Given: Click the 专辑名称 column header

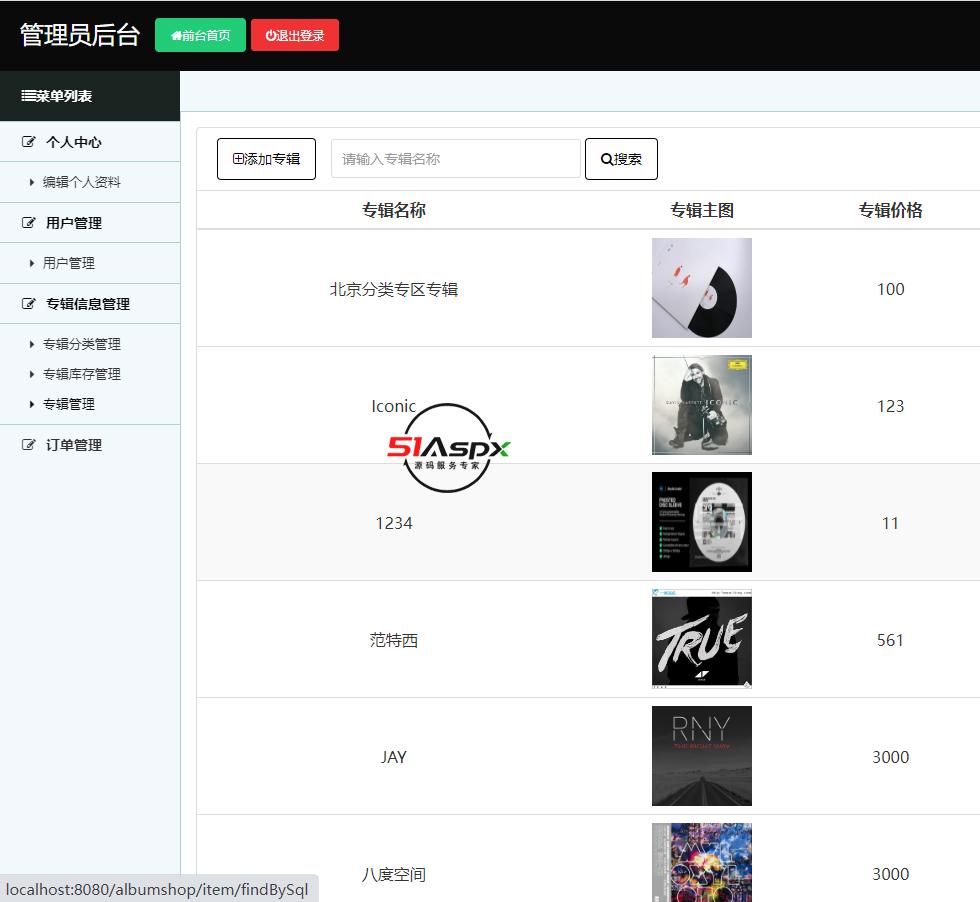Looking at the screenshot, I should coord(394,210).
